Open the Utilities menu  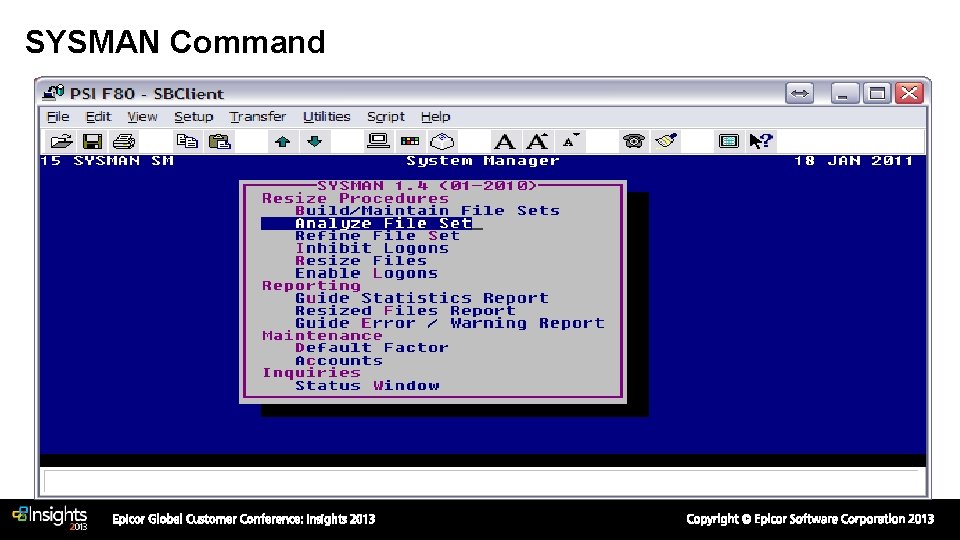(x=326, y=116)
